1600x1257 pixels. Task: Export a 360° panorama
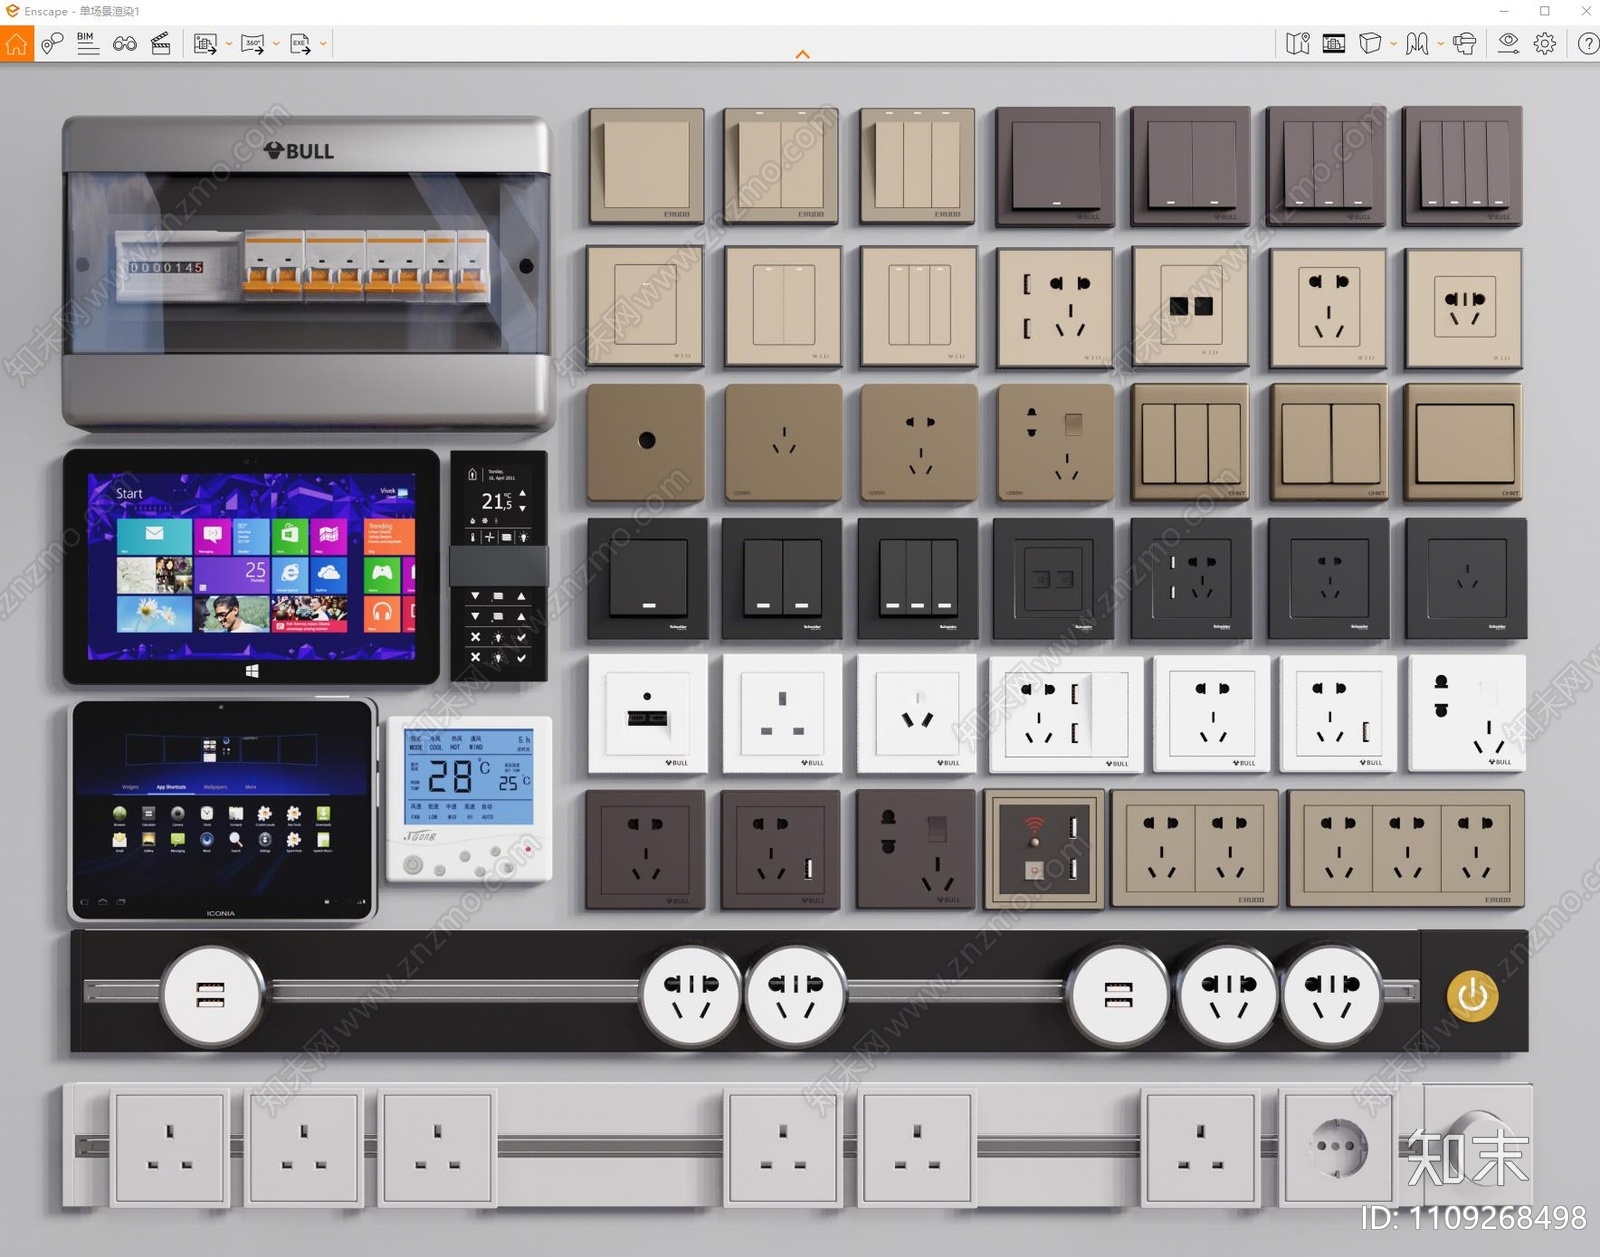[253, 44]
